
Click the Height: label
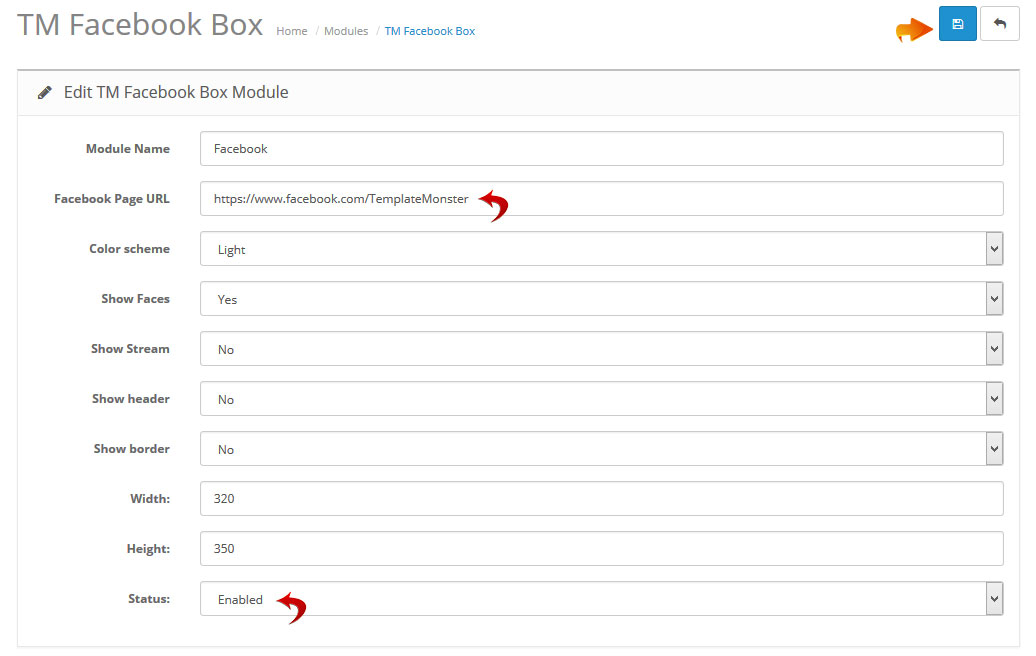tap(149, 549)
